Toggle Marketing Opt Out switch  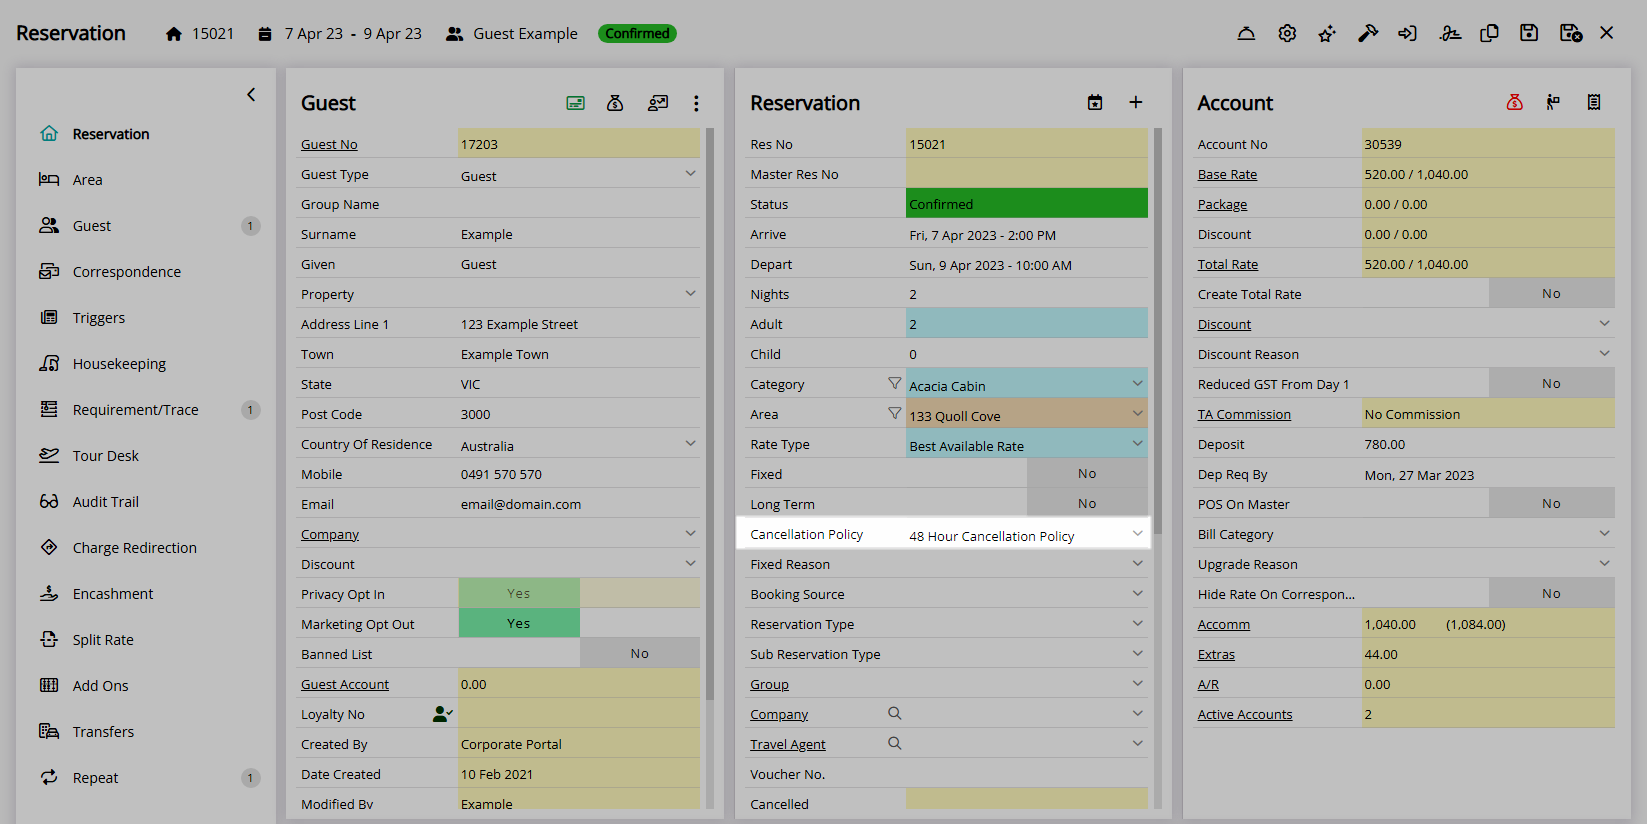(x=579, y=623)
